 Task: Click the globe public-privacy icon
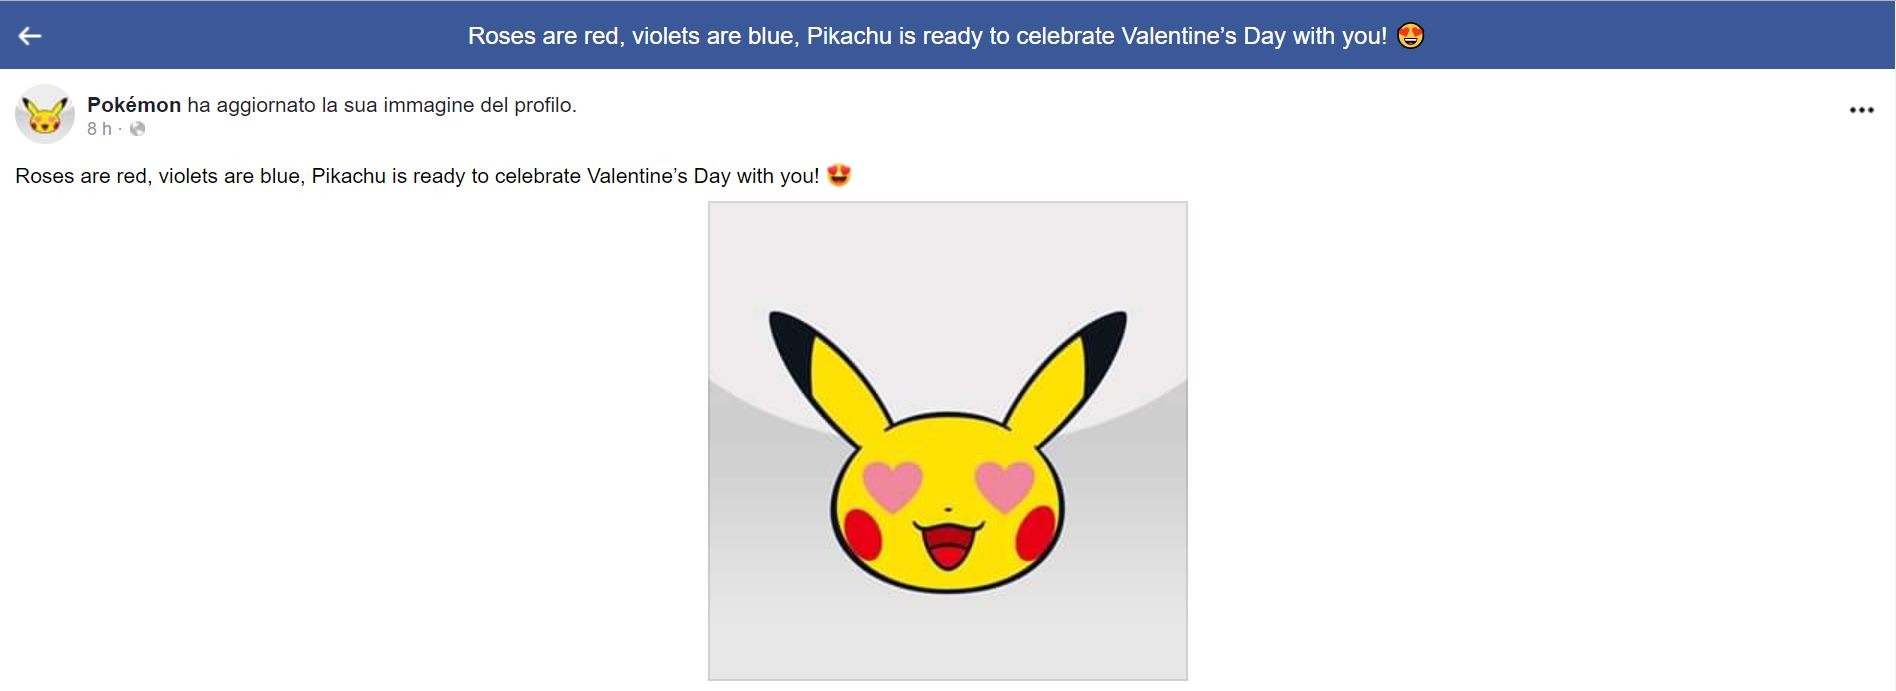coord(138,129)
